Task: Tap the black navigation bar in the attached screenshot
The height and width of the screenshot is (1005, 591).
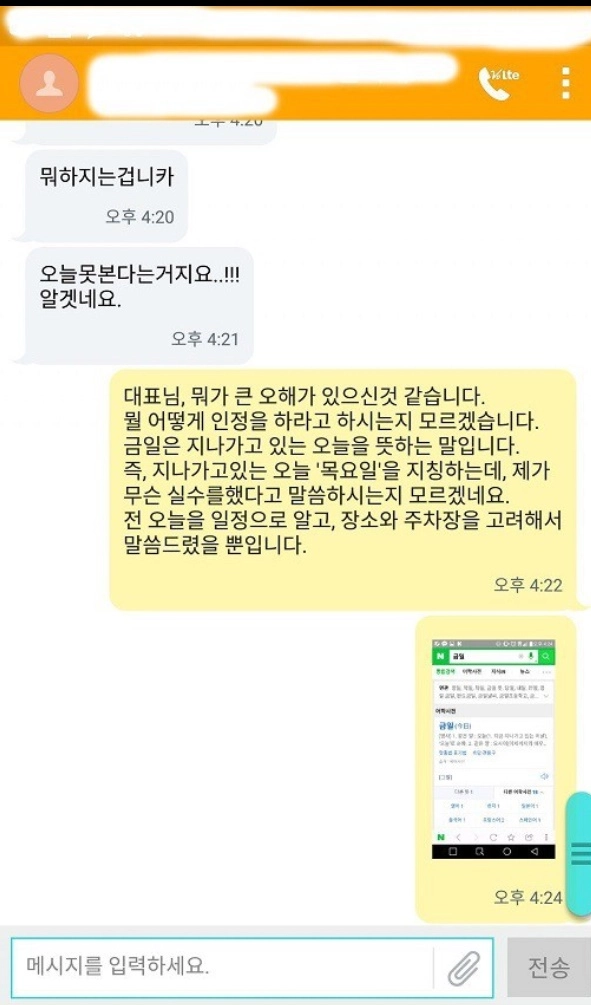Action: pyautogui.click(x=494, y=851)
